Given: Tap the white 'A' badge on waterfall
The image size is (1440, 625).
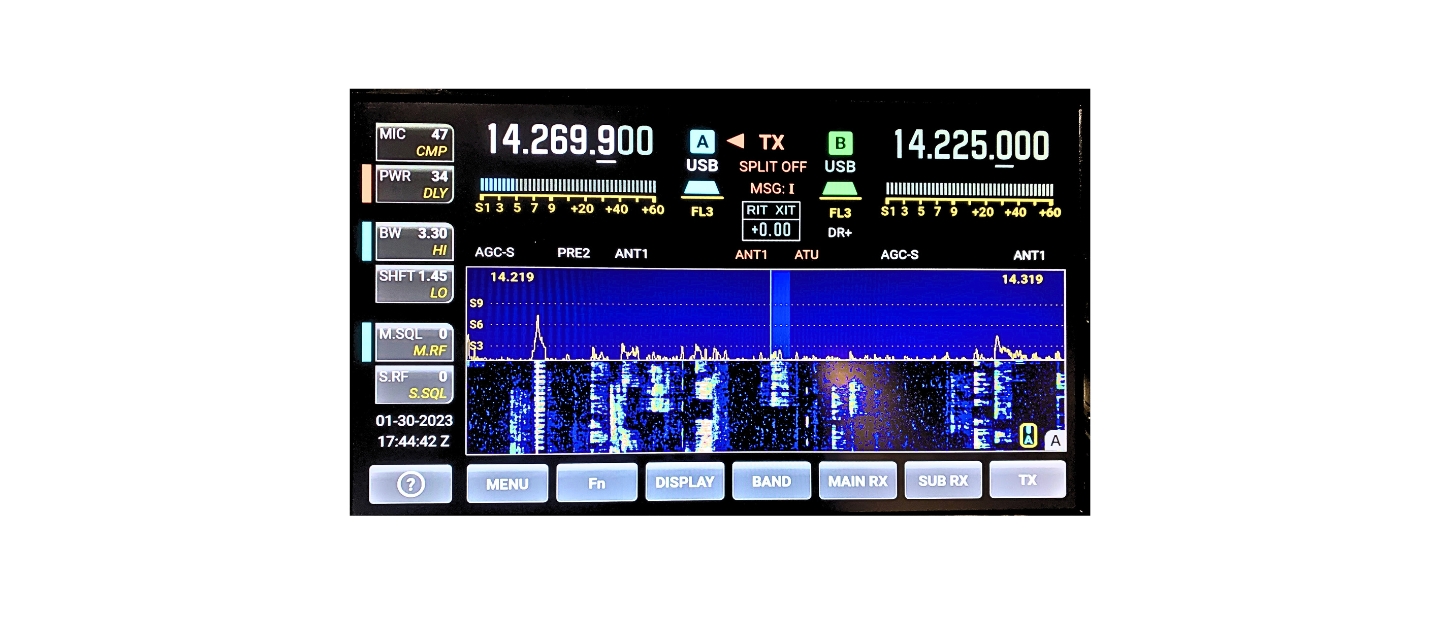Looking at the screenshot, I should [x=1055, y=440].
